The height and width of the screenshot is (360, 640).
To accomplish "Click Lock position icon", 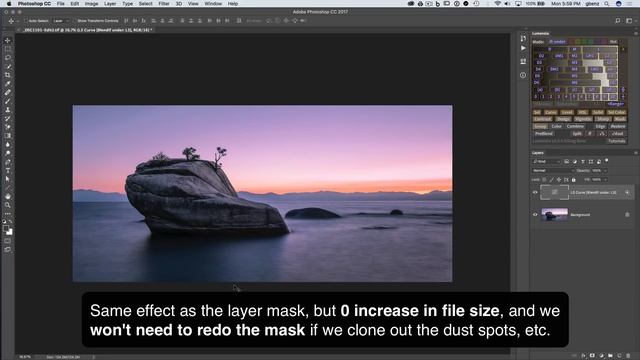I will point(559,180).
